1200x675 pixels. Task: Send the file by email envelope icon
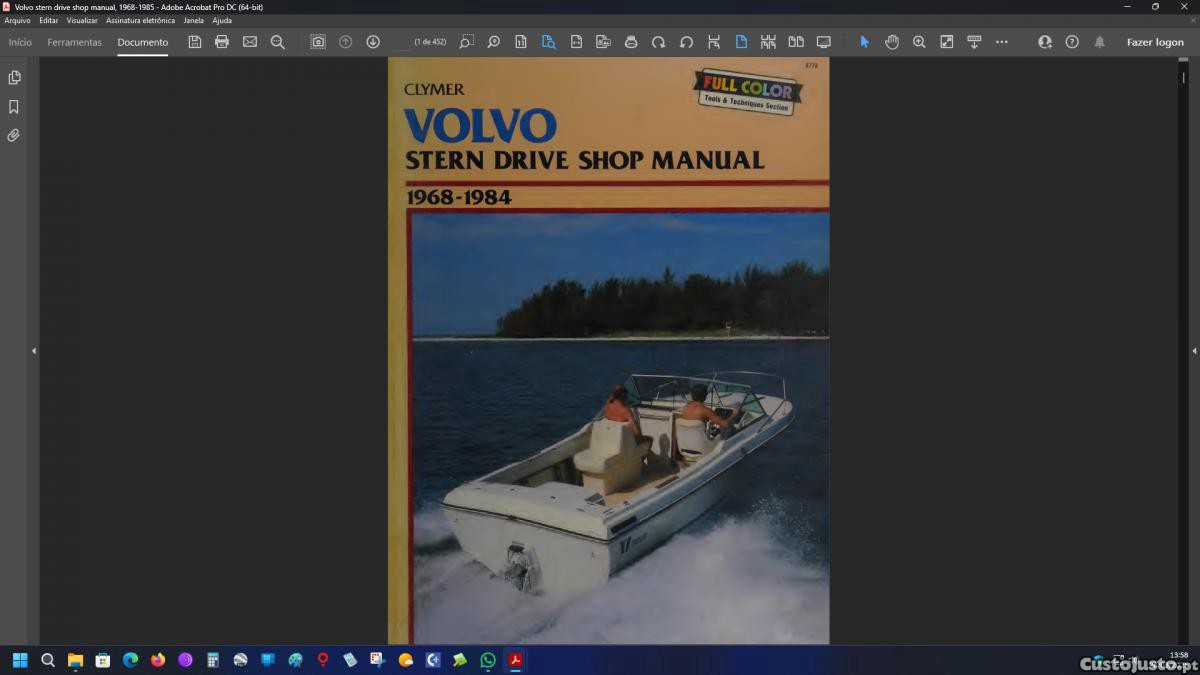[x=250, y=42]
